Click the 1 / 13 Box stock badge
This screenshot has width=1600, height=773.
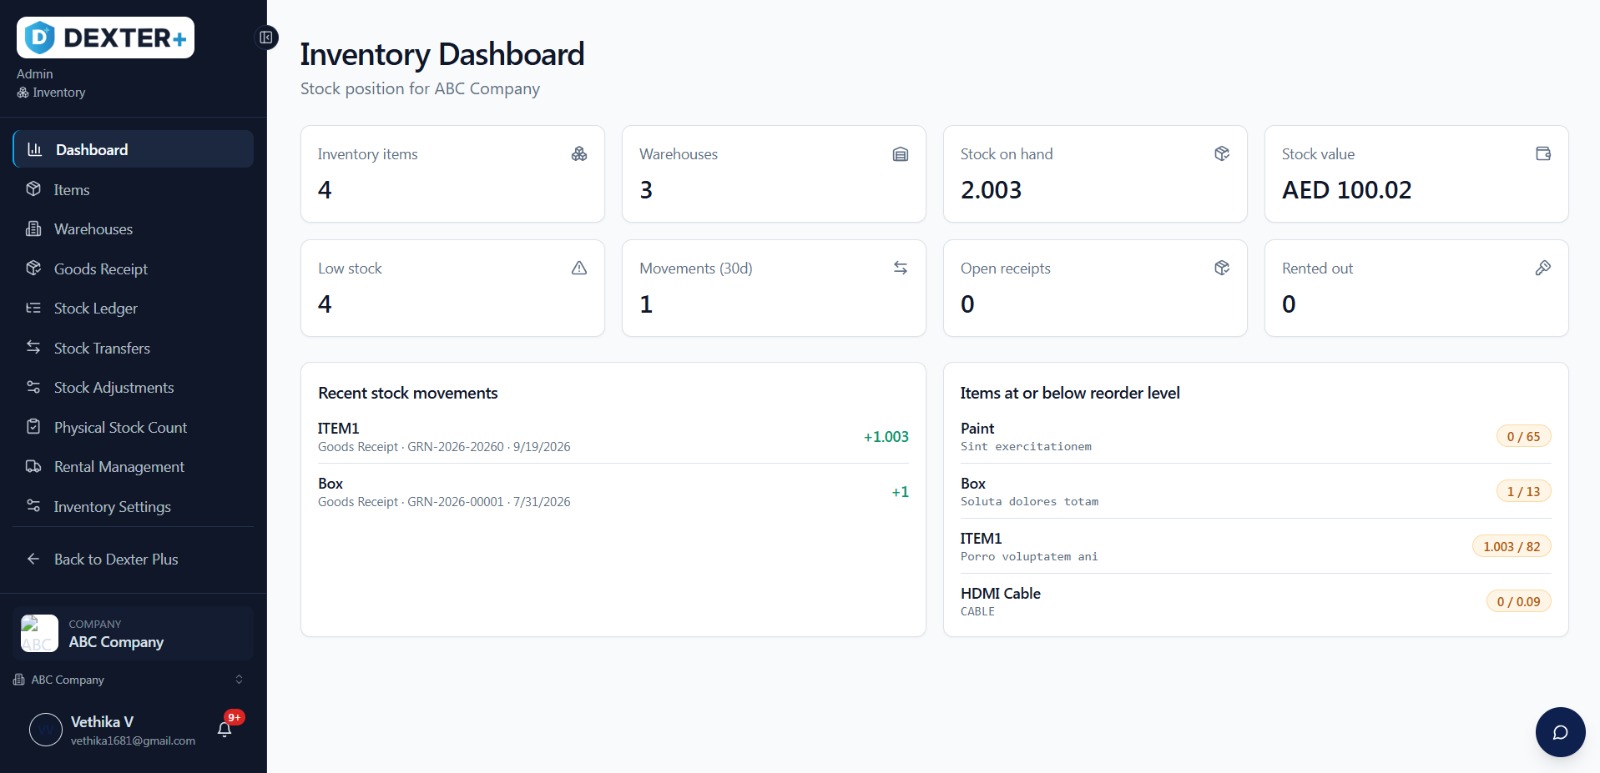coord(1523,492)
